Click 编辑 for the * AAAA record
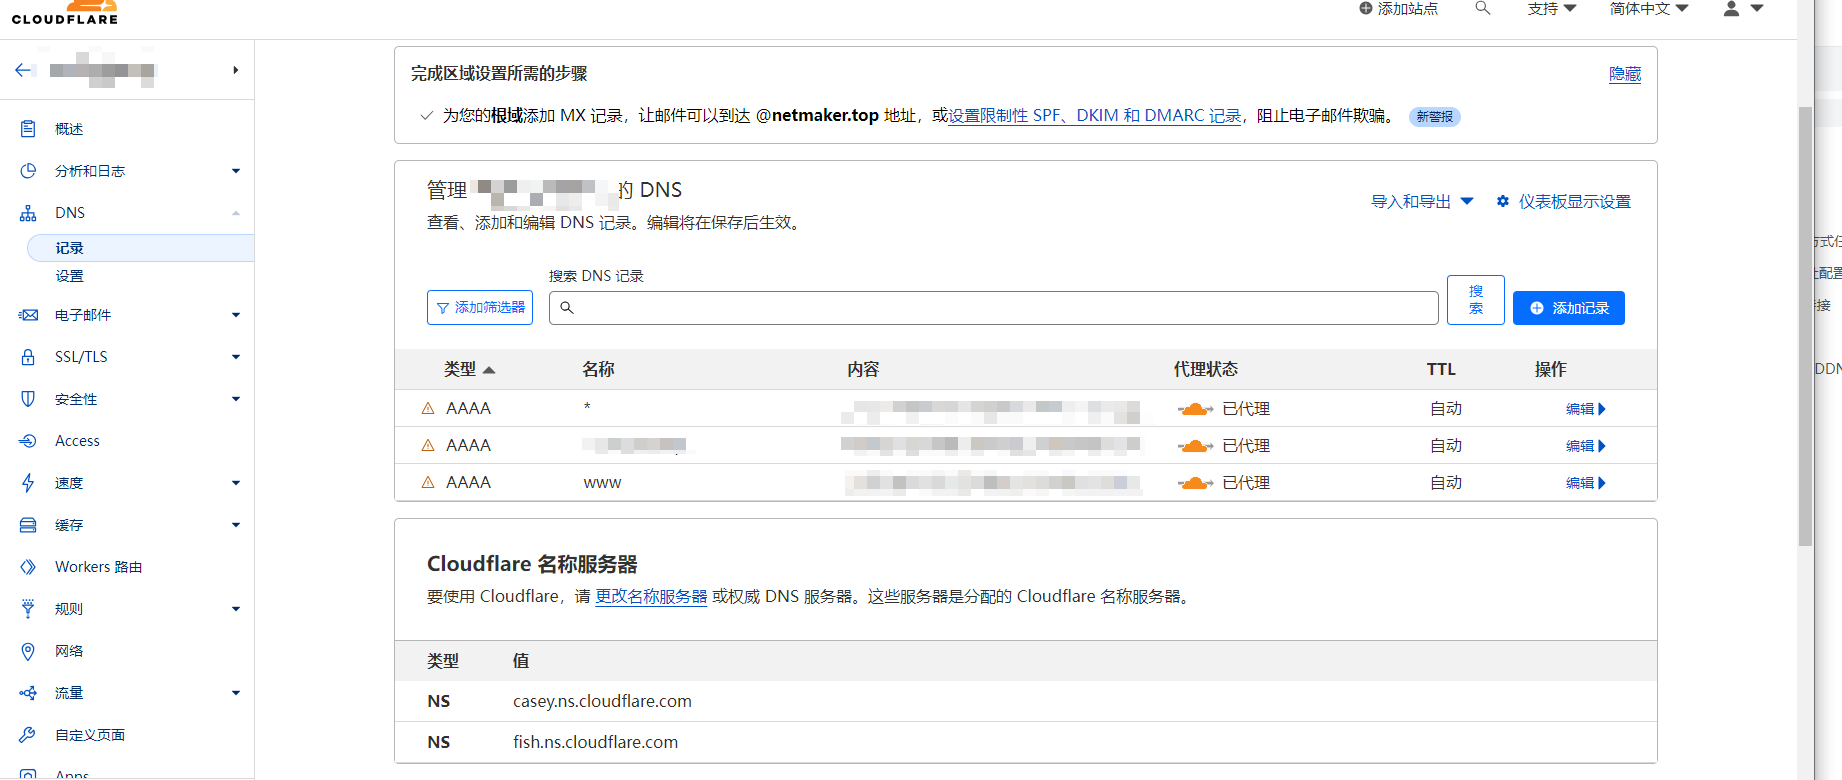Image resolution: width=1842 pixels, height=780 pixels. (x=1585, y=409)
